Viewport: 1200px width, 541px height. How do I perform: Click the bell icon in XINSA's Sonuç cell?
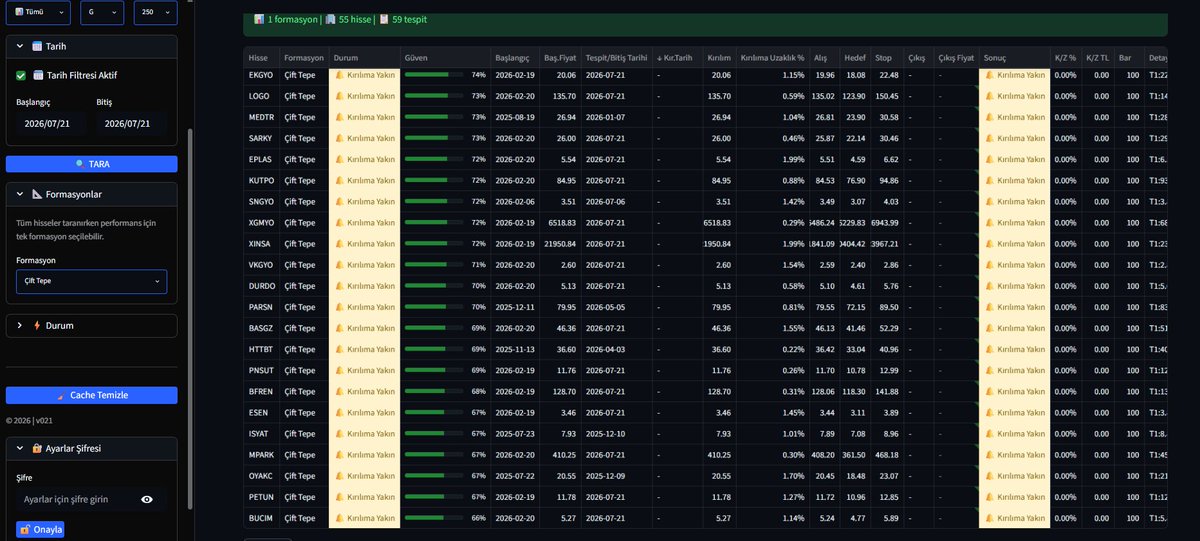(988, 244)
